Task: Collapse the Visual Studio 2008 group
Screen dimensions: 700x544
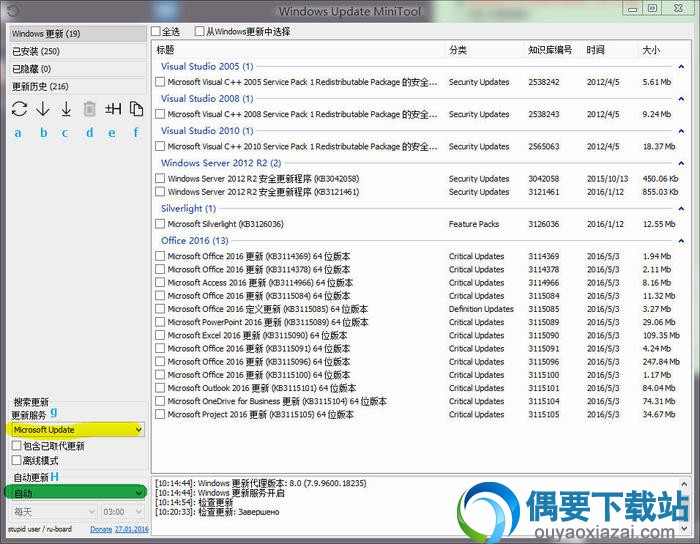Action: [x=681, y=99]
